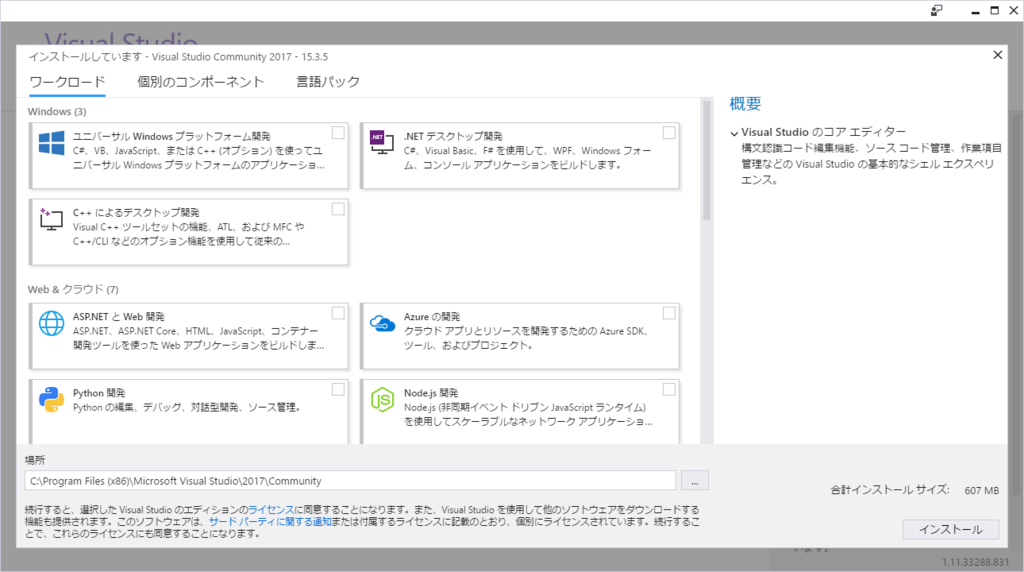Check C++ によるデスクトップ開発 workload

(338, 209)
